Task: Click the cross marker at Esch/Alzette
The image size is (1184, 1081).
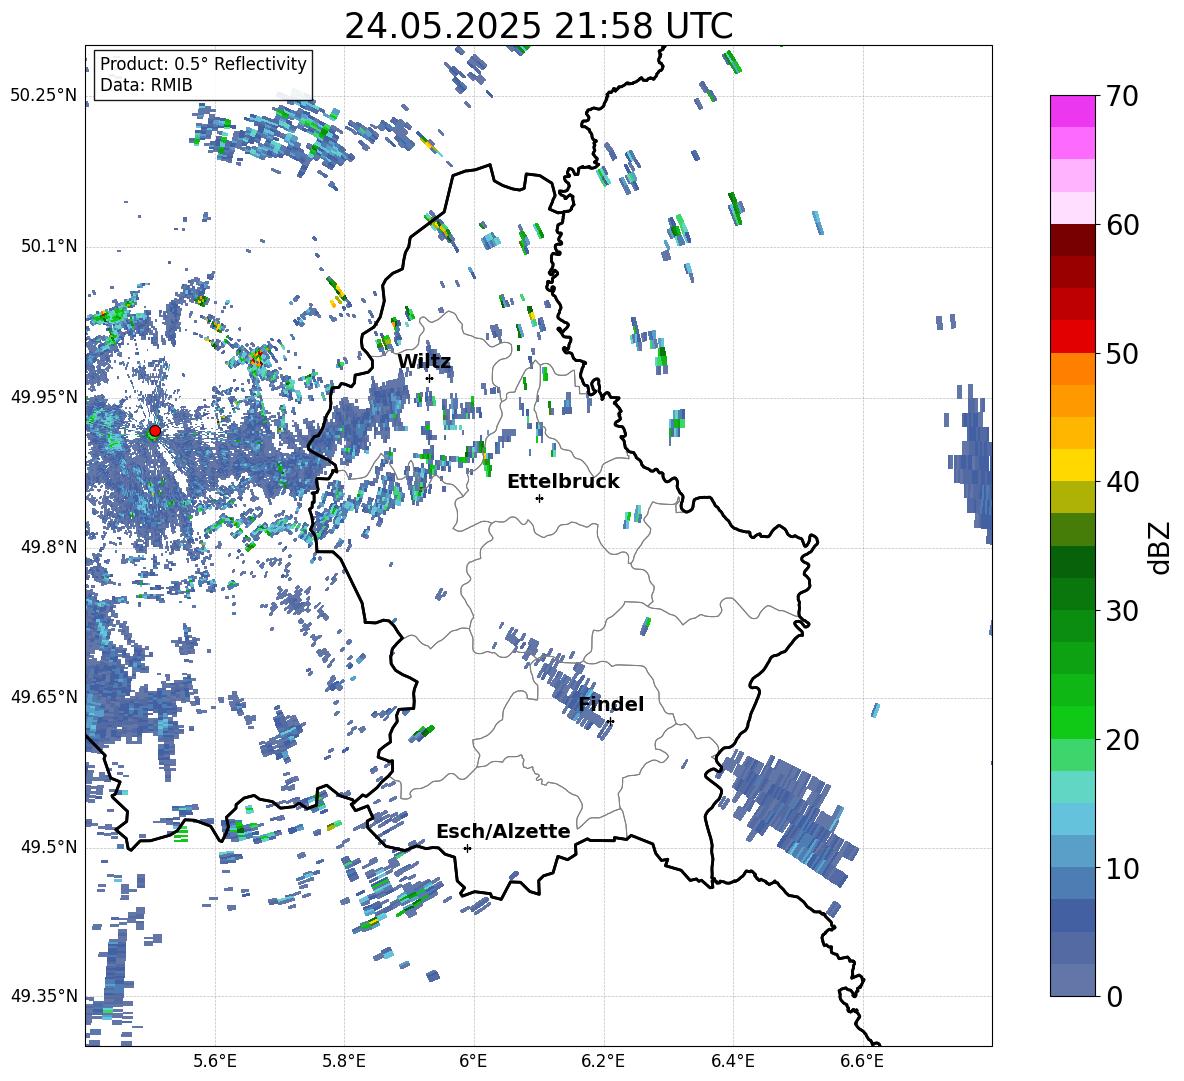Action: click(x=467, y=848)
